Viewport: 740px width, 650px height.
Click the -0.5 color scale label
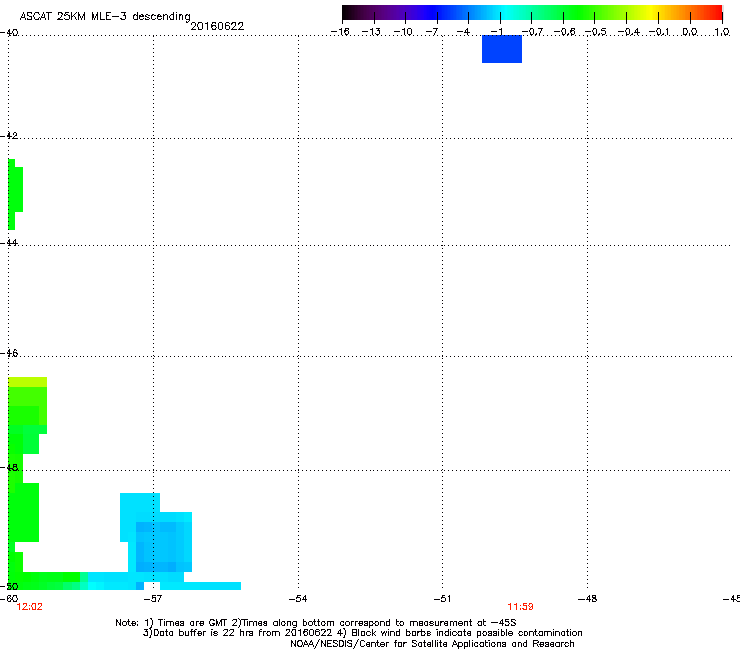tap(595, 32)
